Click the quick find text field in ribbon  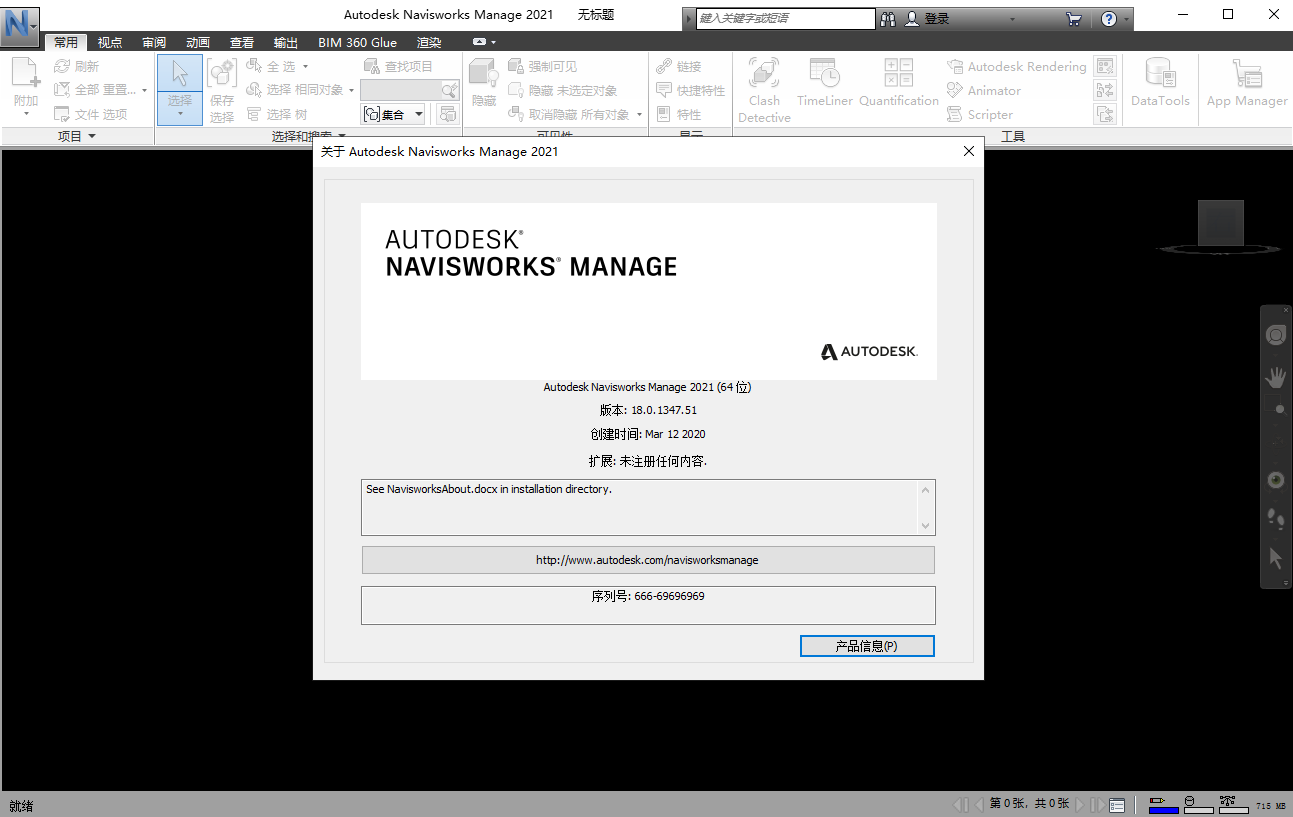point(400,90)
